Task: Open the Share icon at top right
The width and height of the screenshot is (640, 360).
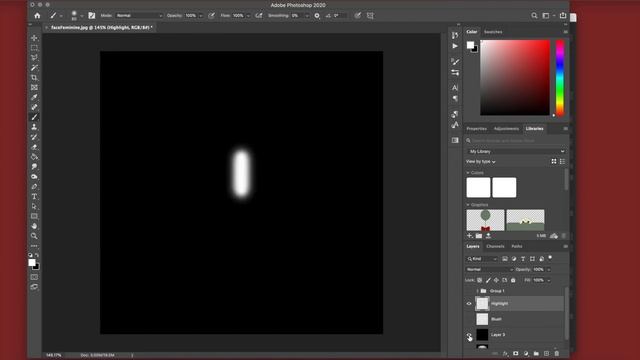Action: (x=563, y=16)
